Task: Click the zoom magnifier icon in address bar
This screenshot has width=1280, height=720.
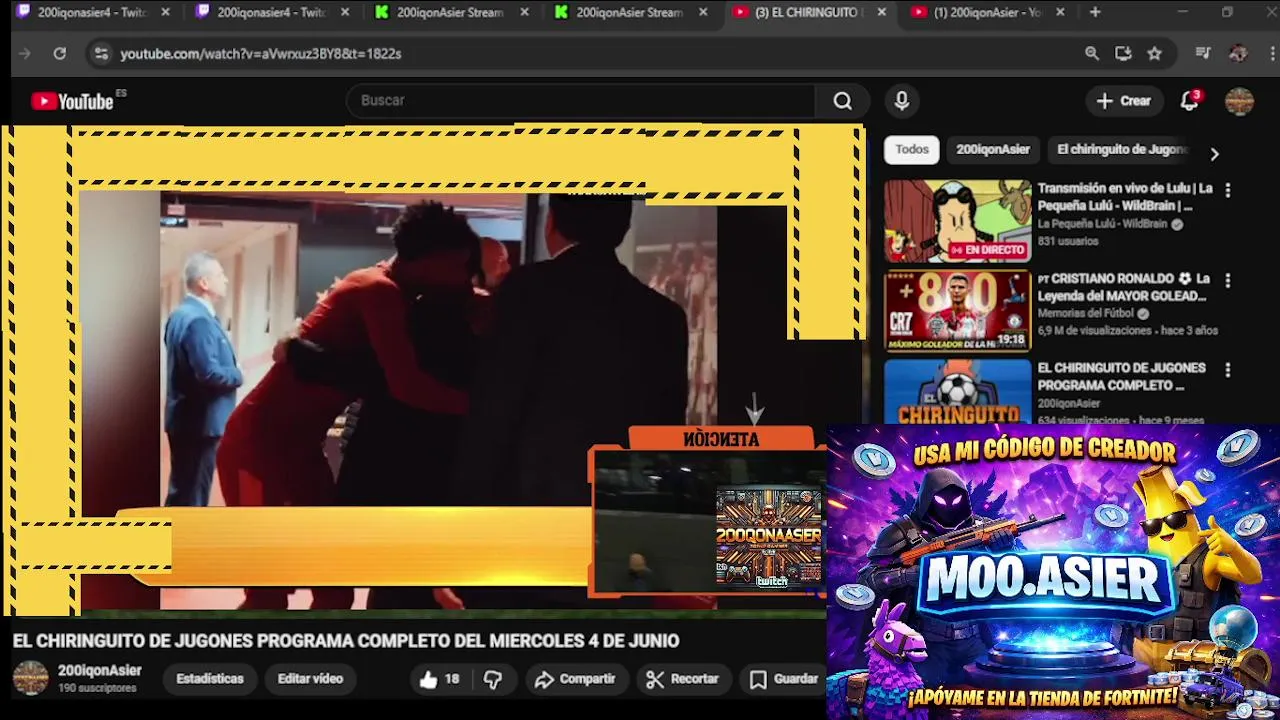Action: click(x=1092, y=54)
